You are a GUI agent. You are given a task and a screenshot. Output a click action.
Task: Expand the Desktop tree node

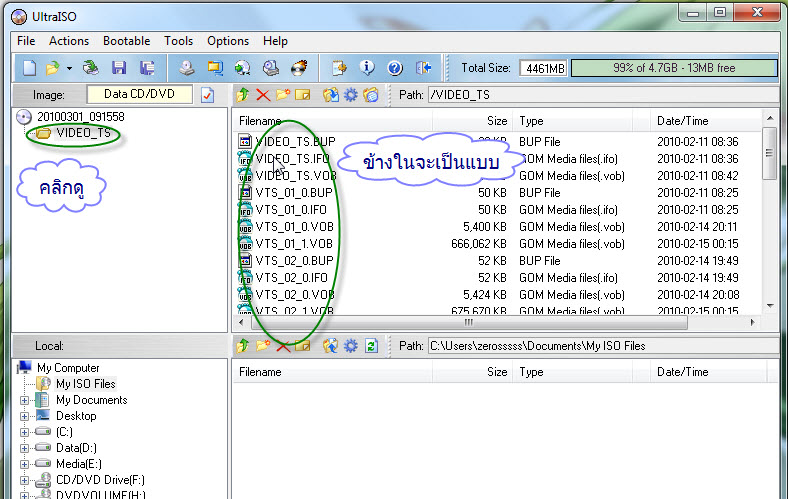pyautogui.click(x=24, y=417)
